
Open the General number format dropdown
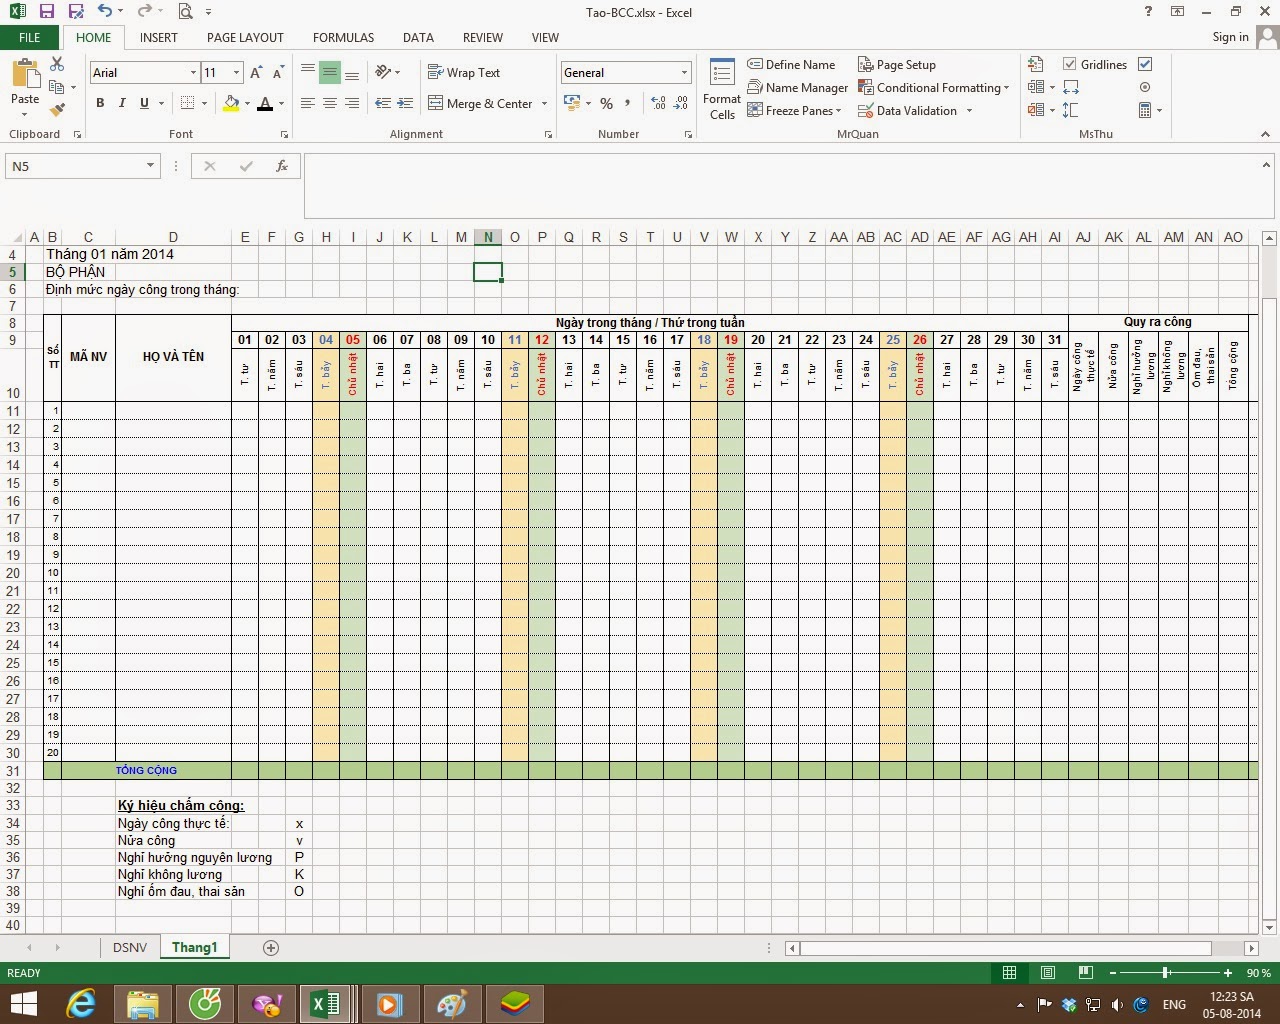(x=683, y=72)
